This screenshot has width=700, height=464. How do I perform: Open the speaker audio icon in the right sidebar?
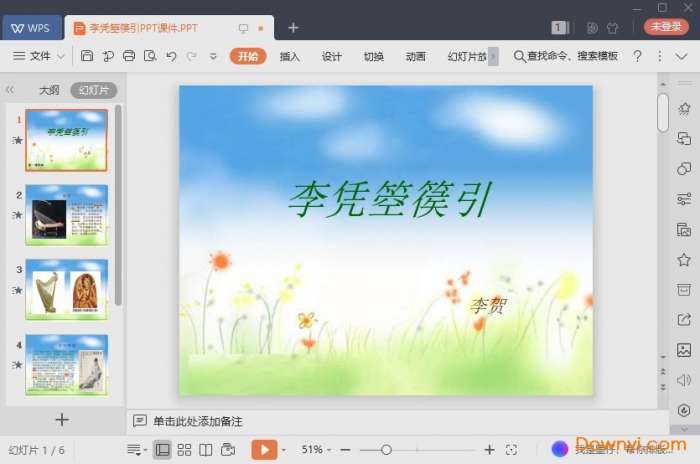click(x=684, y=380)
